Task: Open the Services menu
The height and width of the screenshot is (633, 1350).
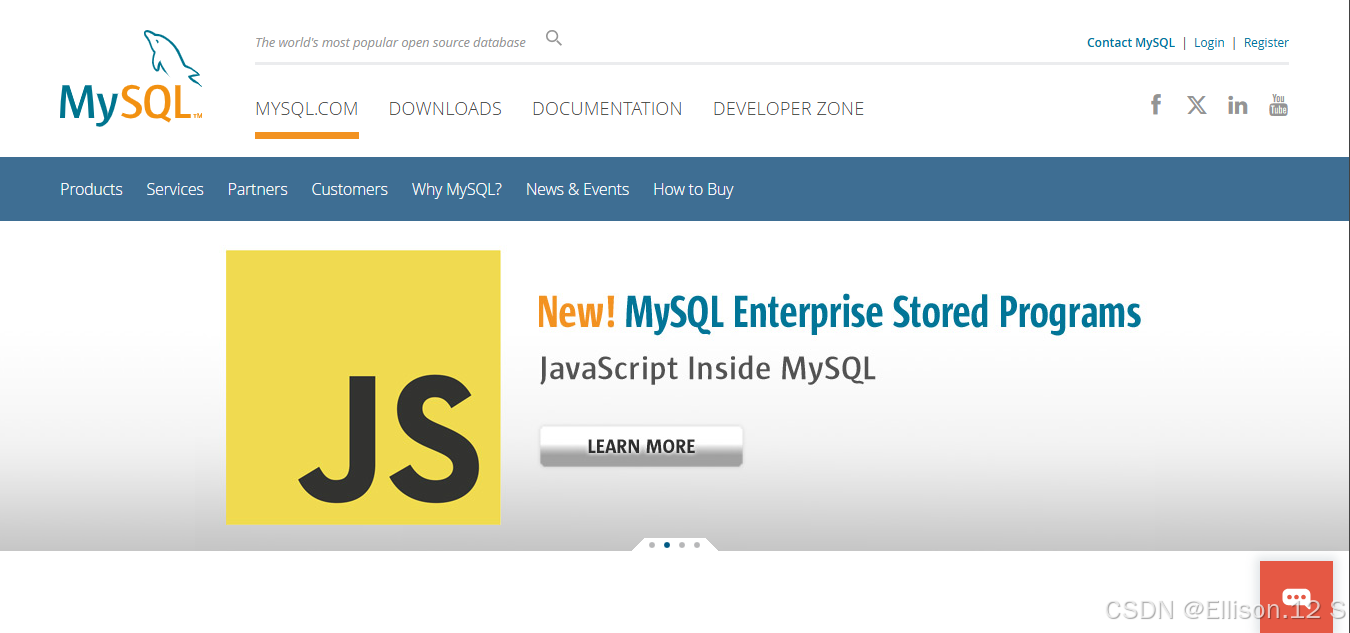Action: point(175,189)
